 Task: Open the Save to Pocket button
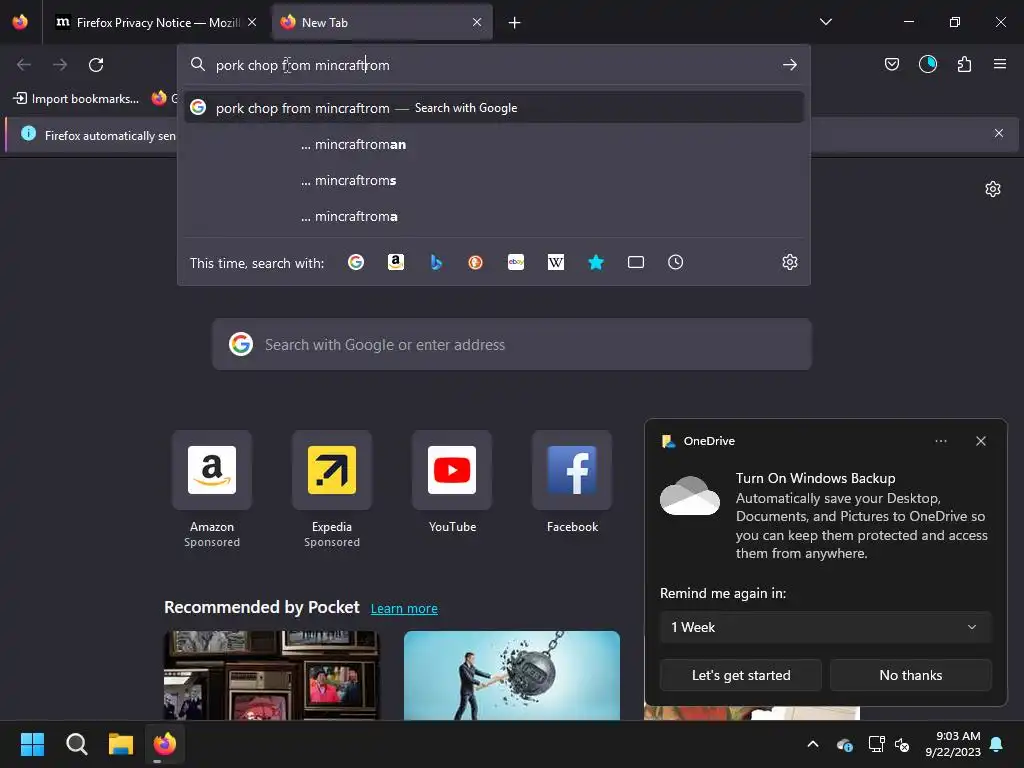pos(891,64)
